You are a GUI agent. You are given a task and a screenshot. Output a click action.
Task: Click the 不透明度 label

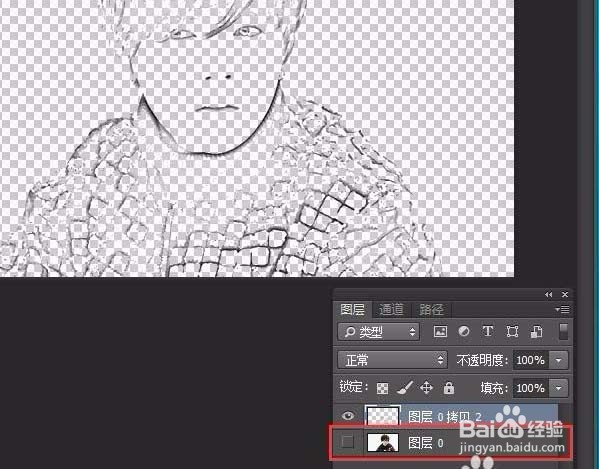coord(482,360)
